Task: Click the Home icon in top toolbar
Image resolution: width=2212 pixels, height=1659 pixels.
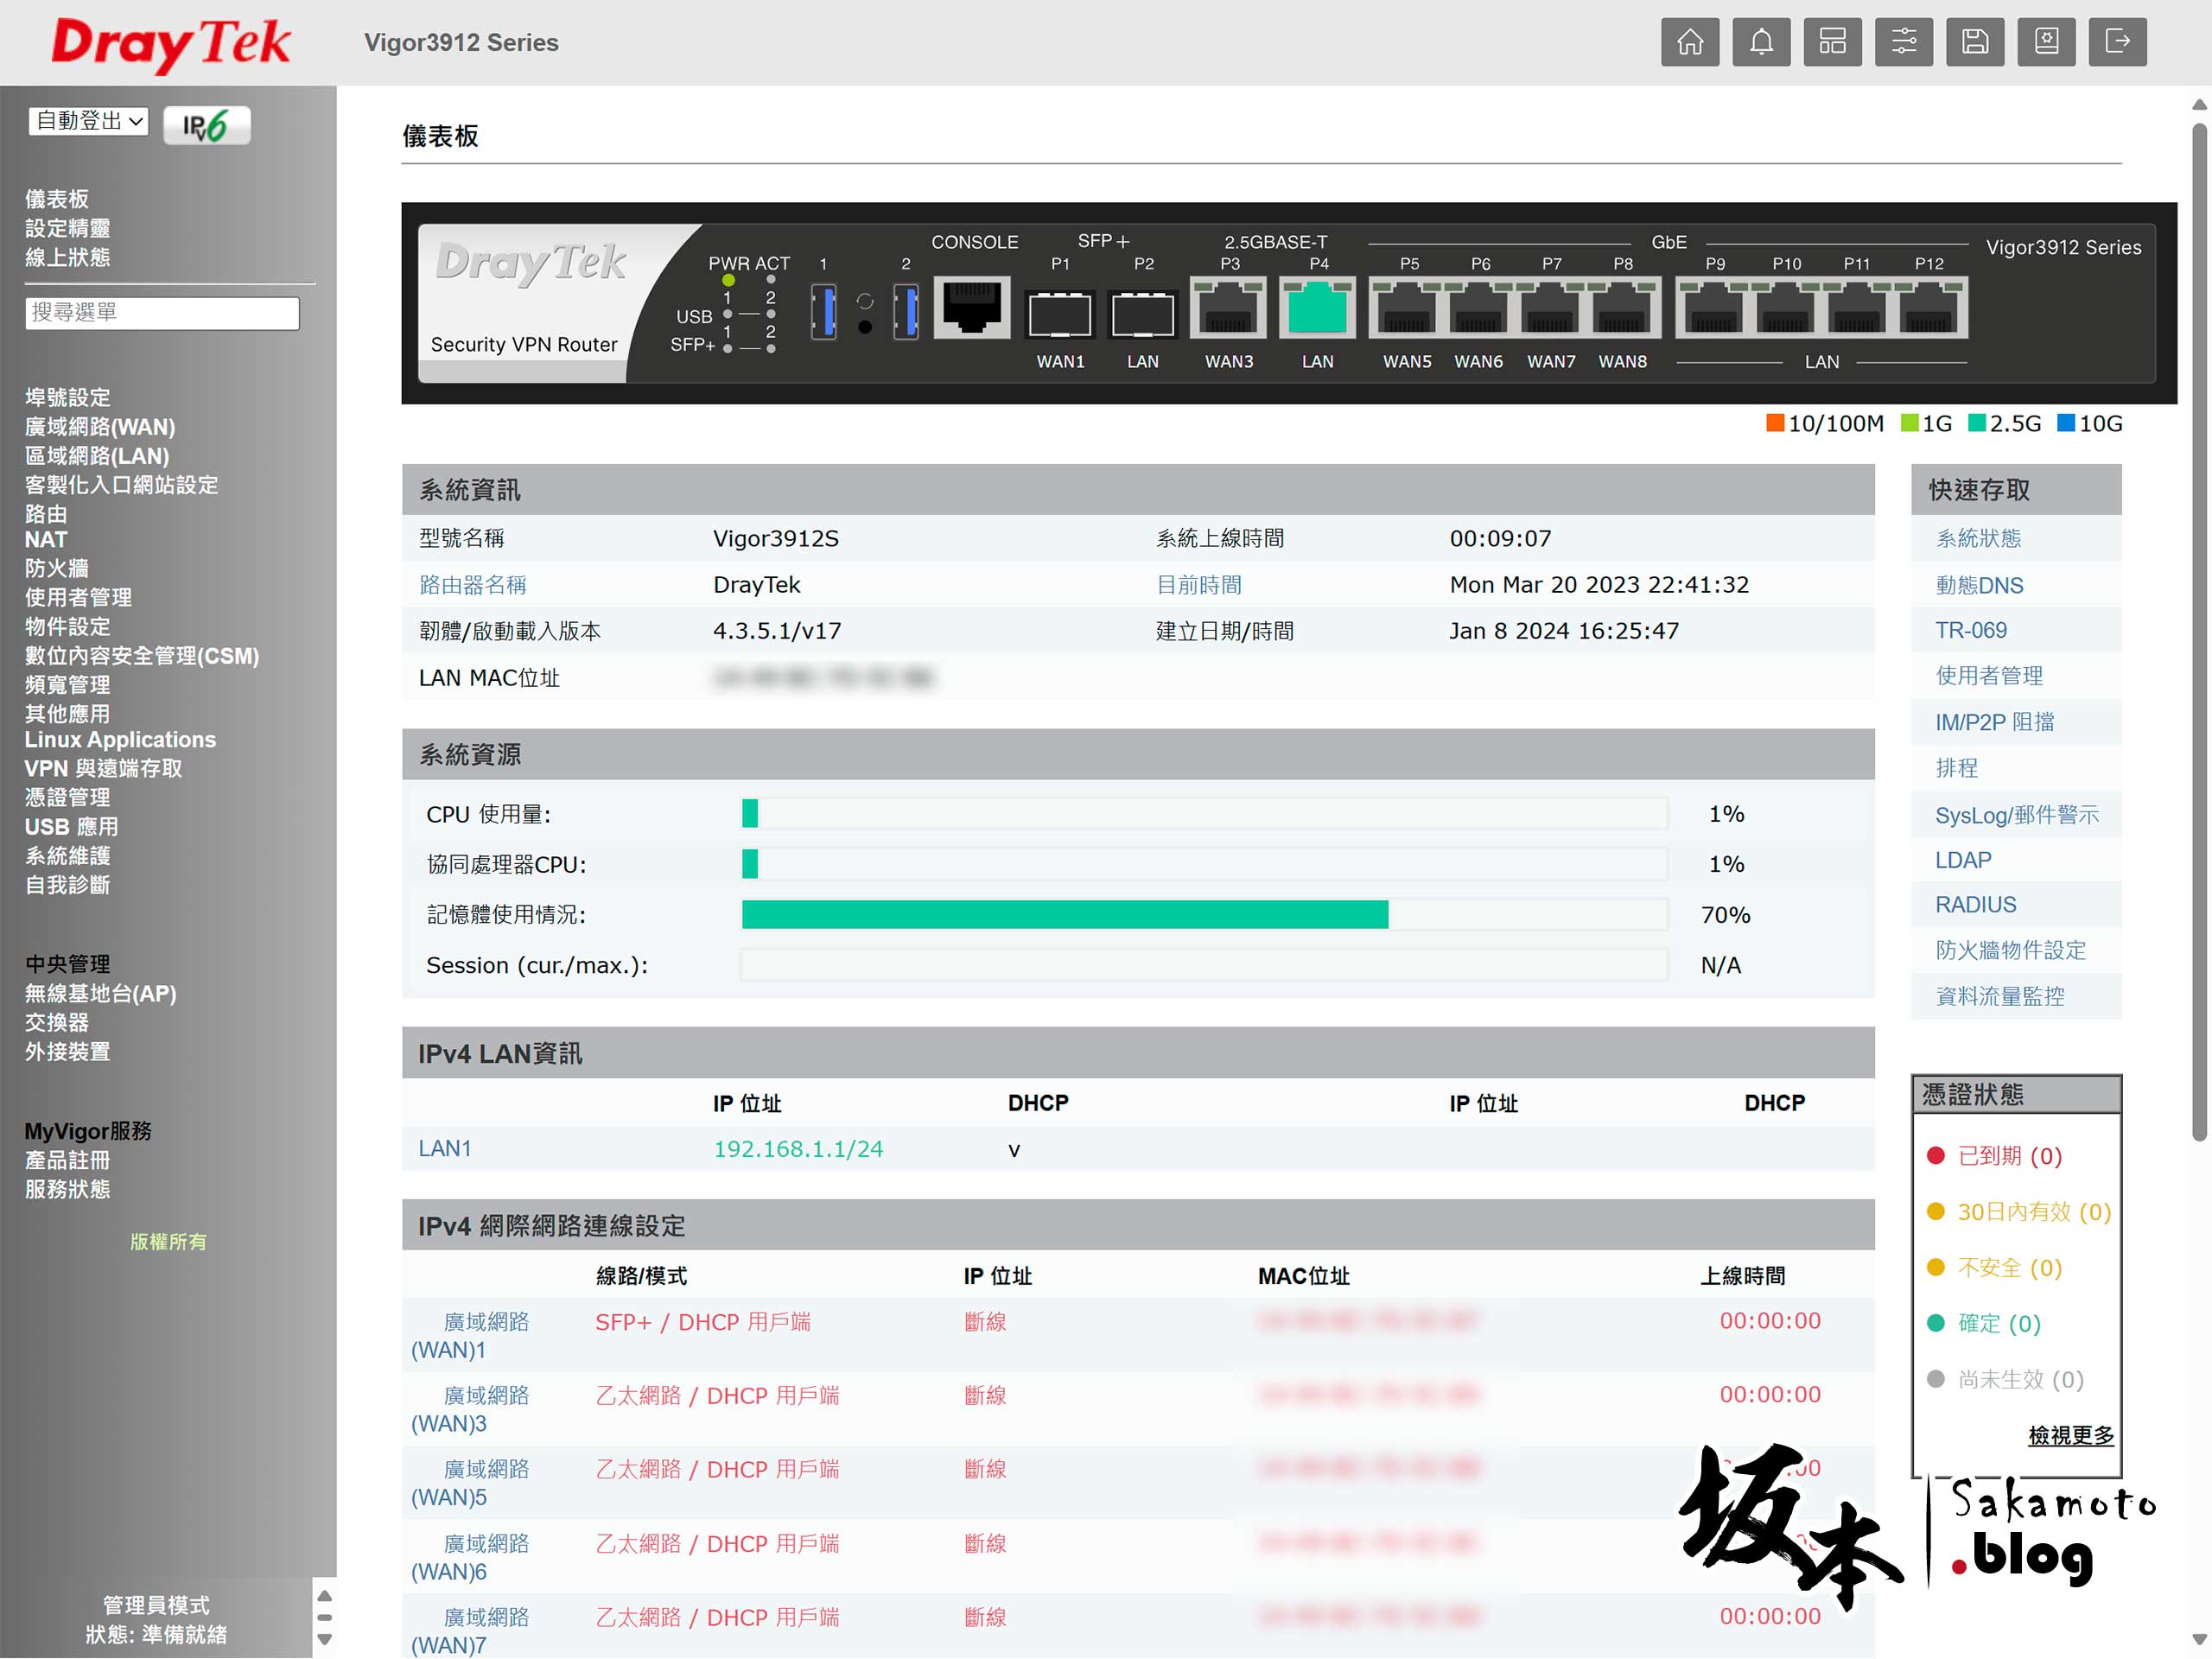Action: click(1690, 42)
